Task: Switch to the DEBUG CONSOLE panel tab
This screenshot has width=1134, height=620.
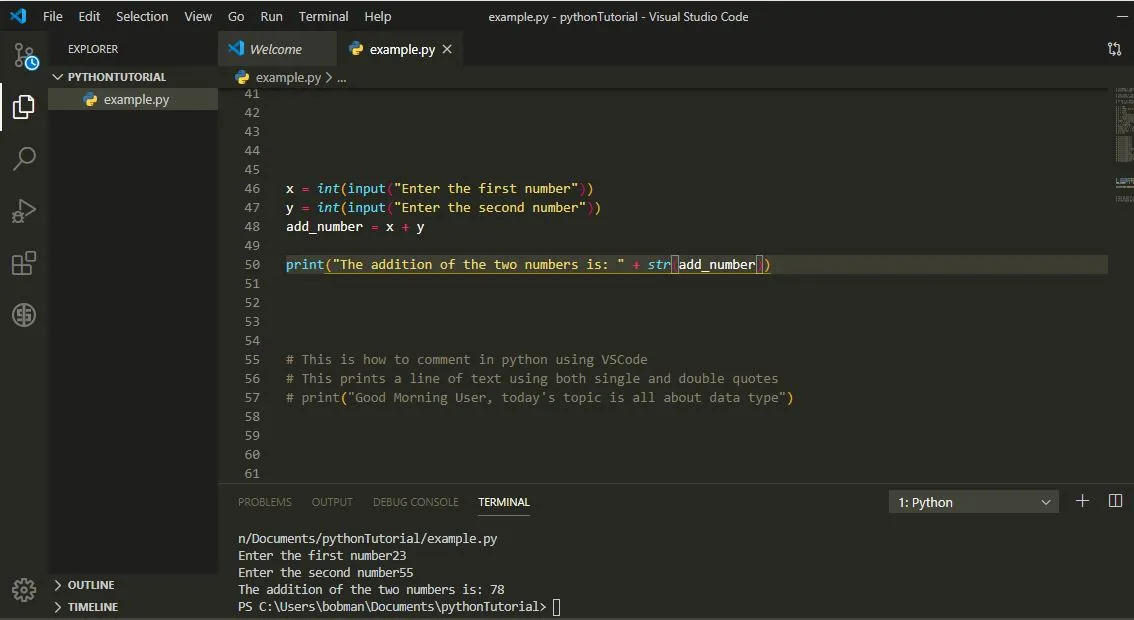Action: [416, 502]
